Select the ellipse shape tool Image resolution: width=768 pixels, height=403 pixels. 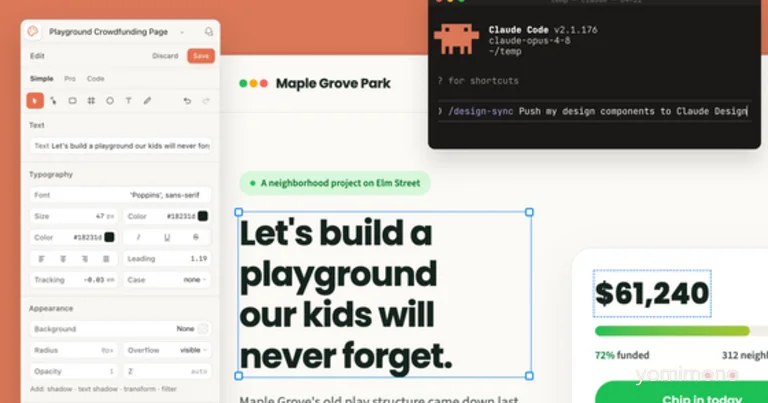(x=110, y=100)
